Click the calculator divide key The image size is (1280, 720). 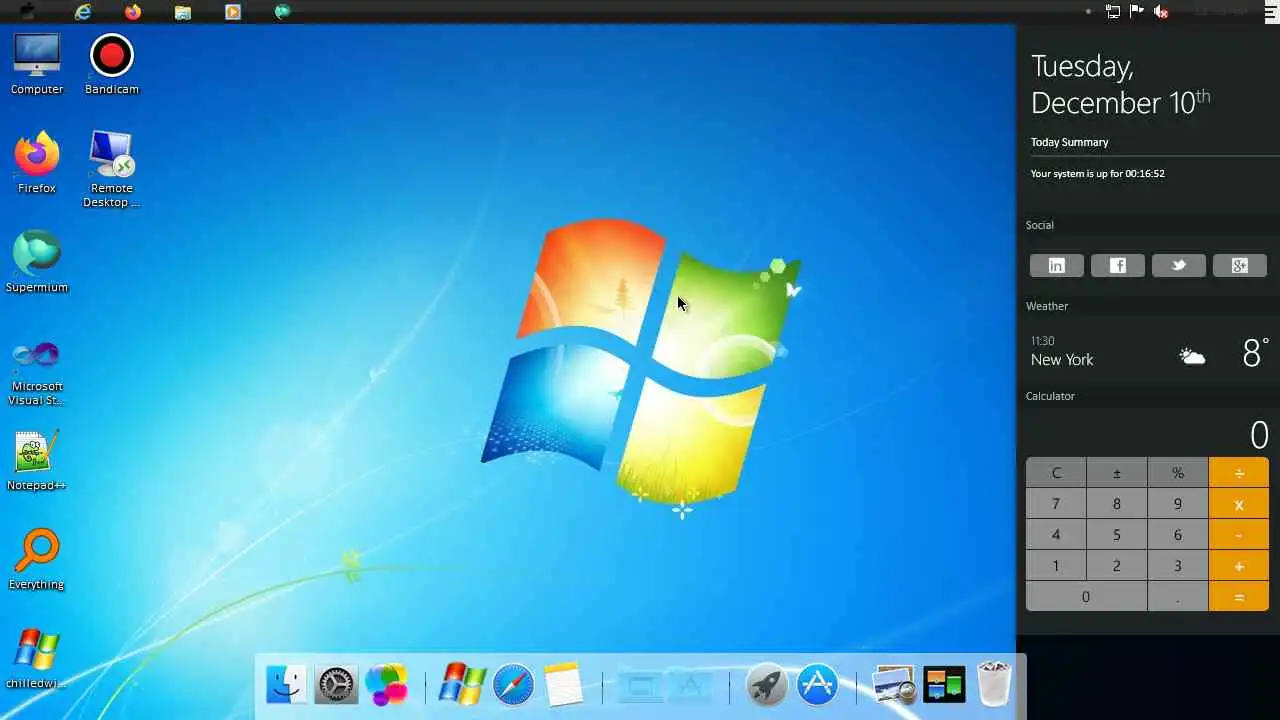(1239, 473)
